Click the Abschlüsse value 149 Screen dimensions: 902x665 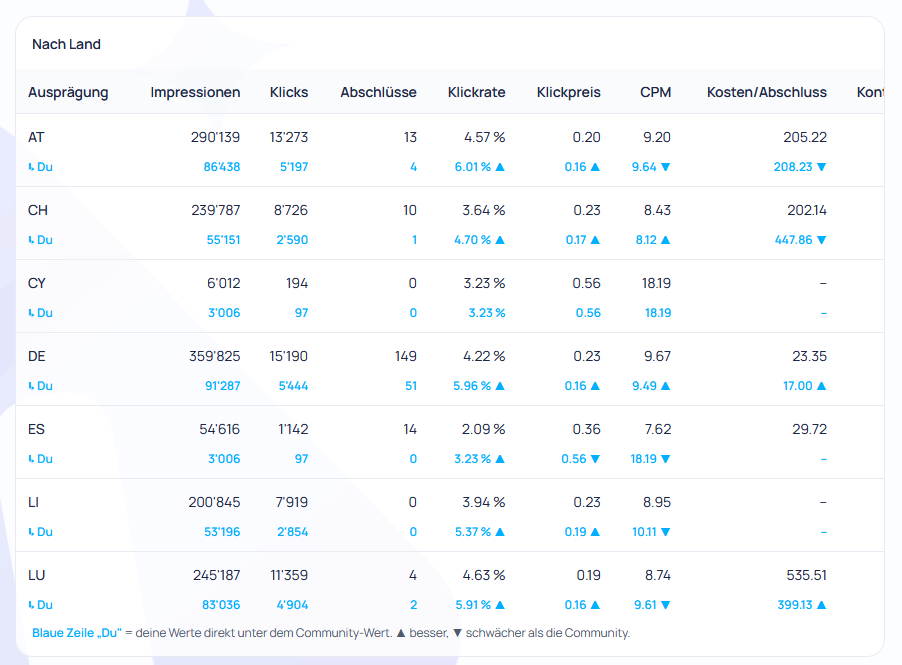[x=406, y=357]
